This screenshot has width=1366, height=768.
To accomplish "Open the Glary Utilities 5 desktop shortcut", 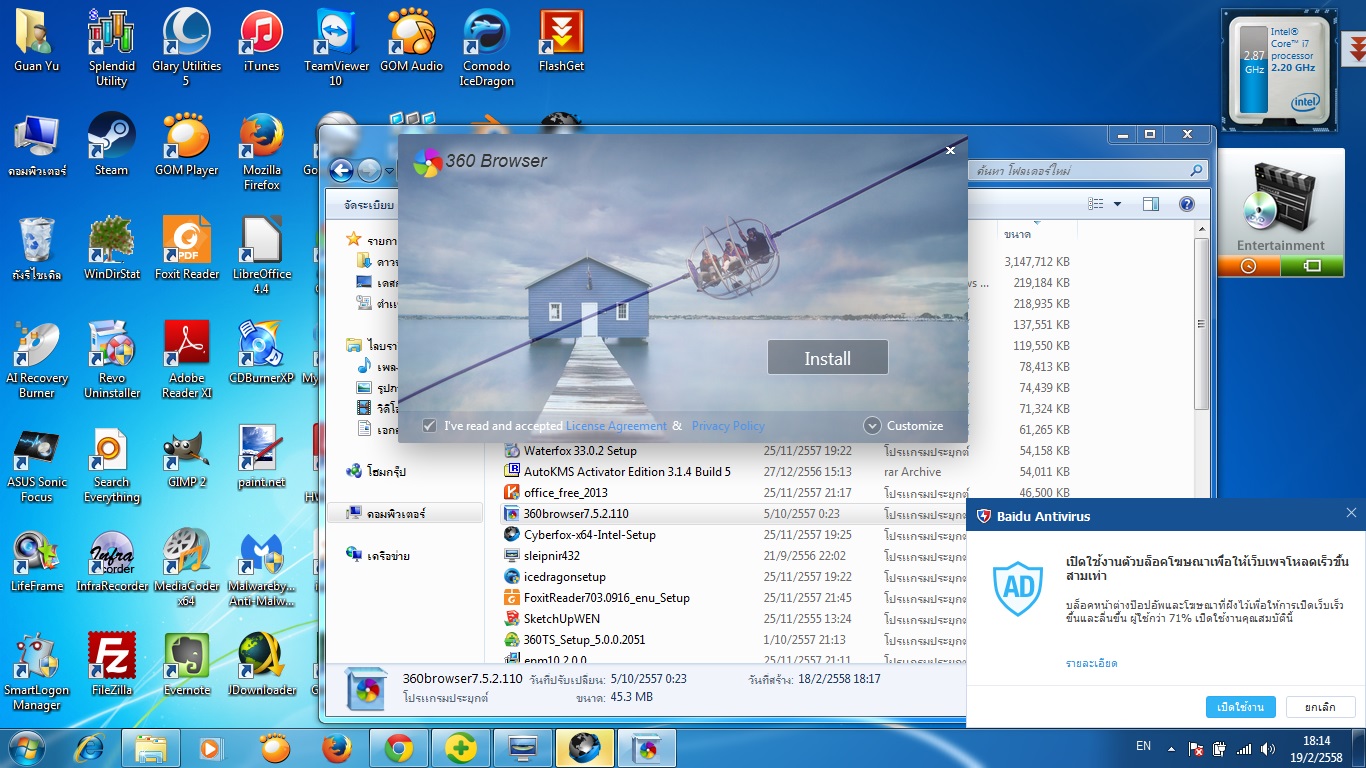I will point(186,48).
